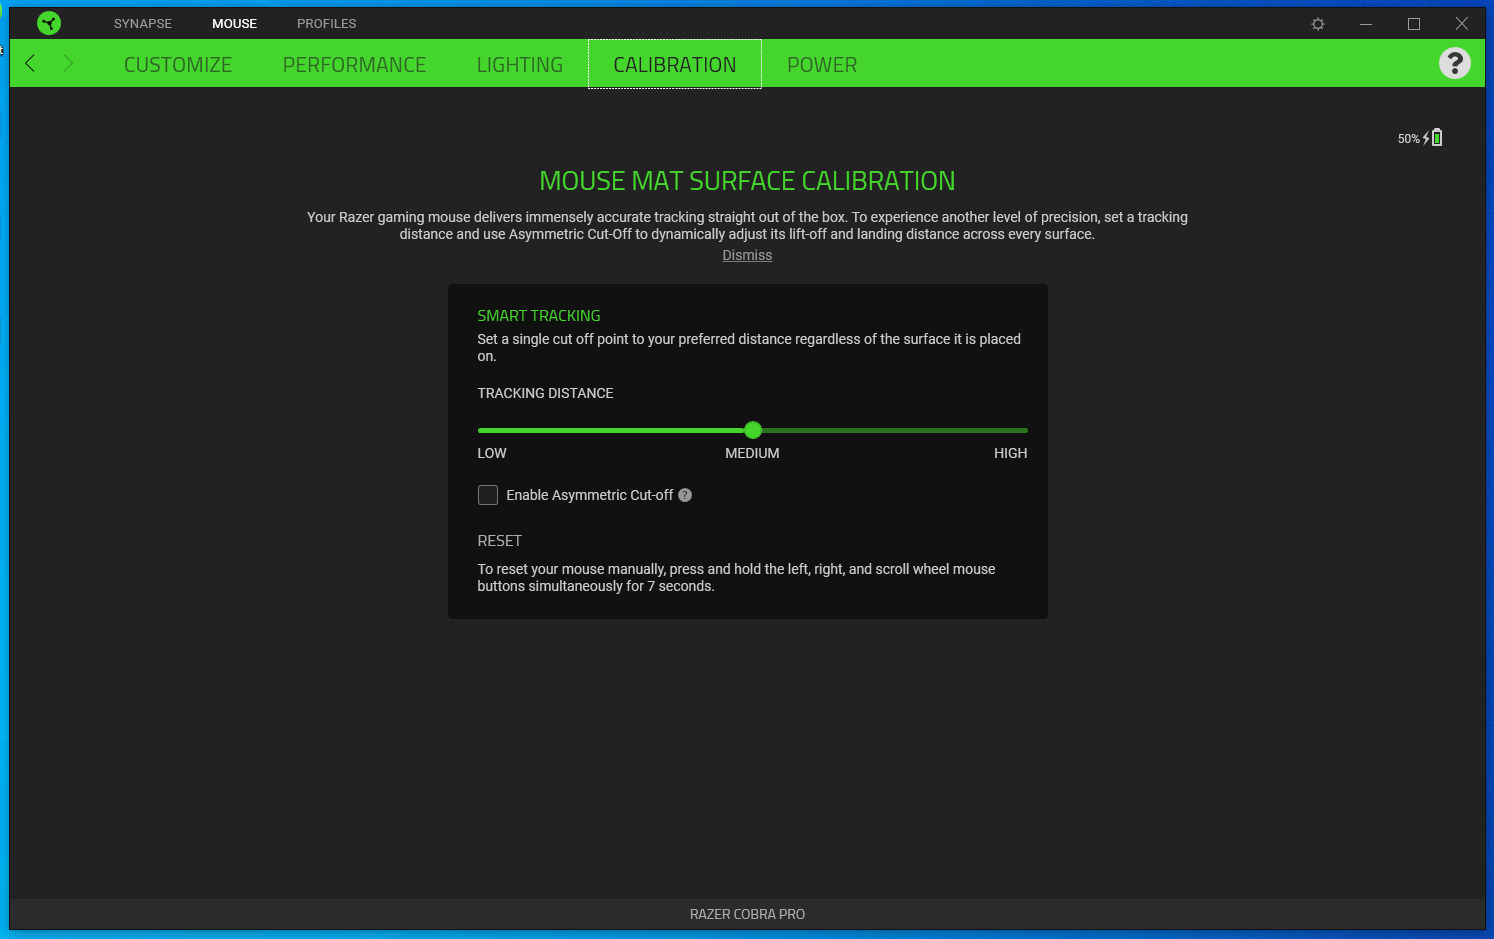Open the Synapse settings gear
The width and height of the screenshot is (1494, 939).
pos(1317,23)
